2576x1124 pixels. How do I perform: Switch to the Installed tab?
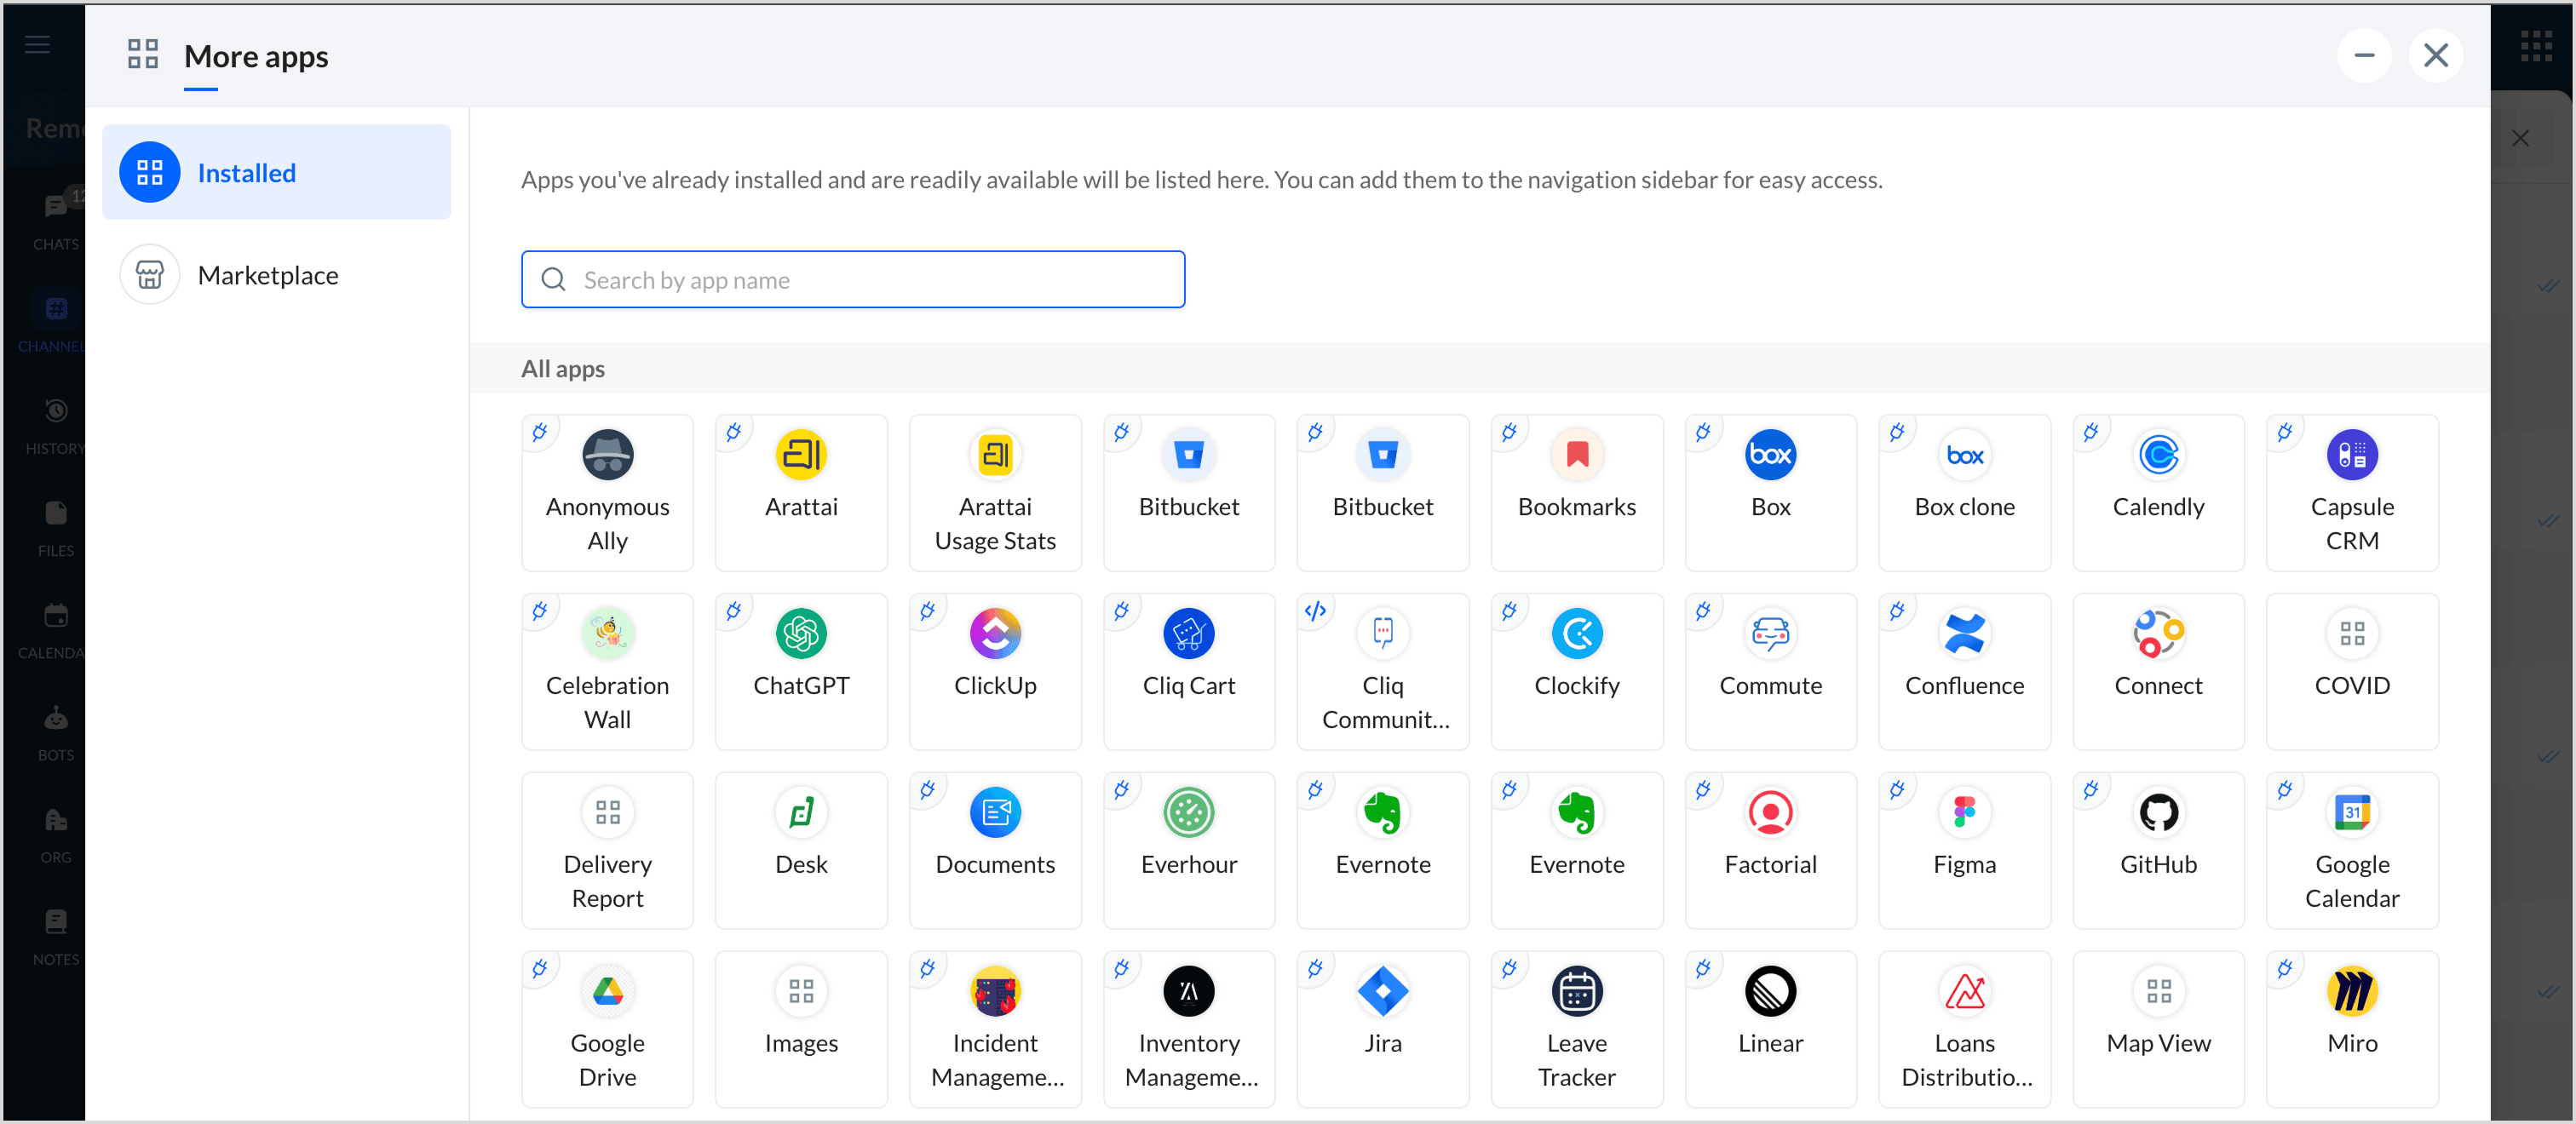(276, 172)
